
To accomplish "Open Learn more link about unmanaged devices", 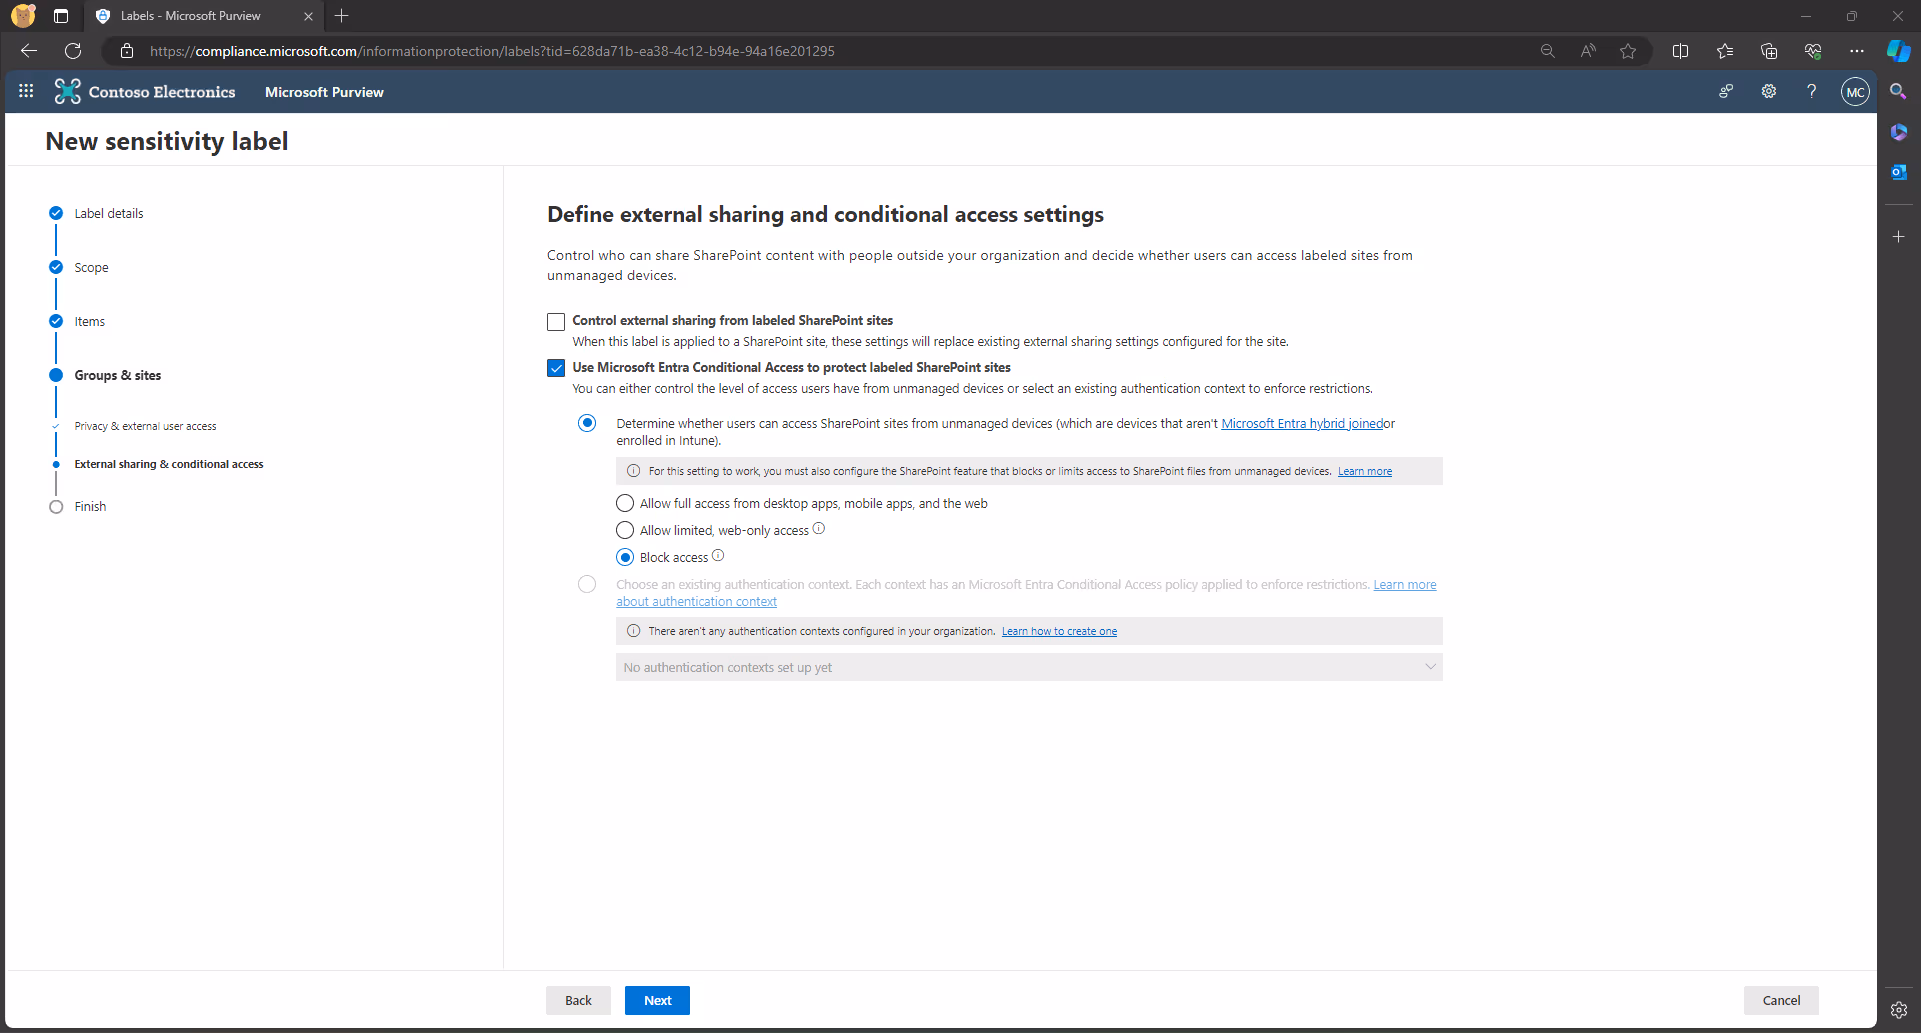I will coord(1365,471).
